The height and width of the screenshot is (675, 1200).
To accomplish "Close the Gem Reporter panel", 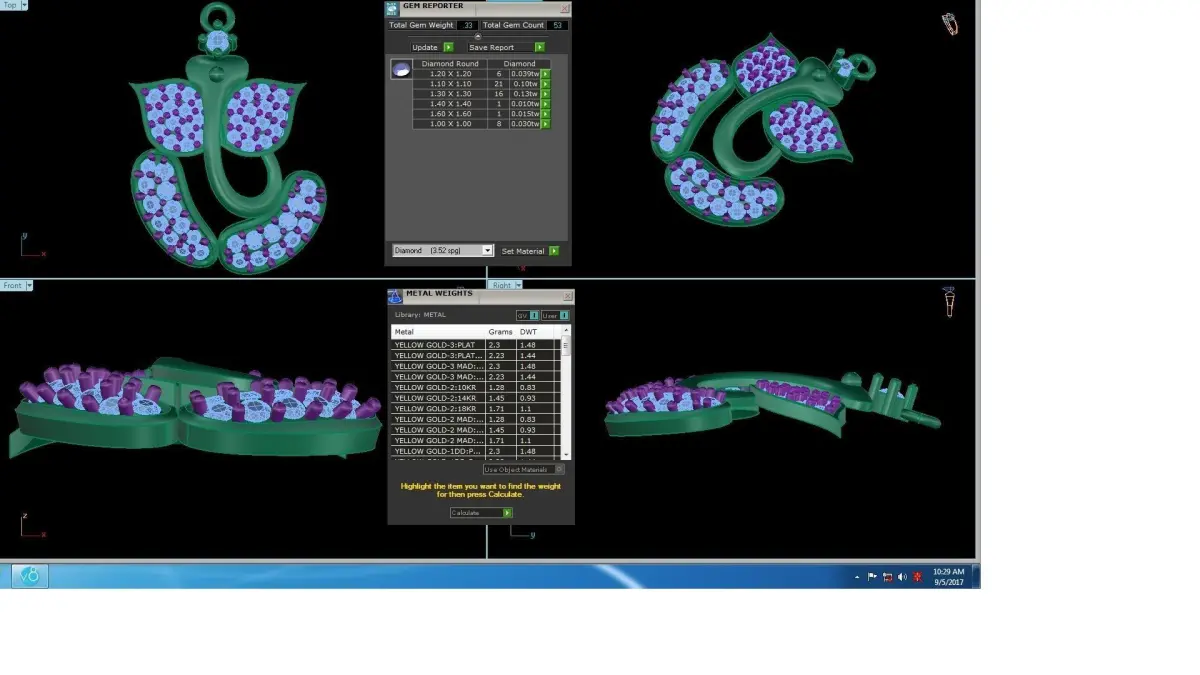I will (564, 8).
